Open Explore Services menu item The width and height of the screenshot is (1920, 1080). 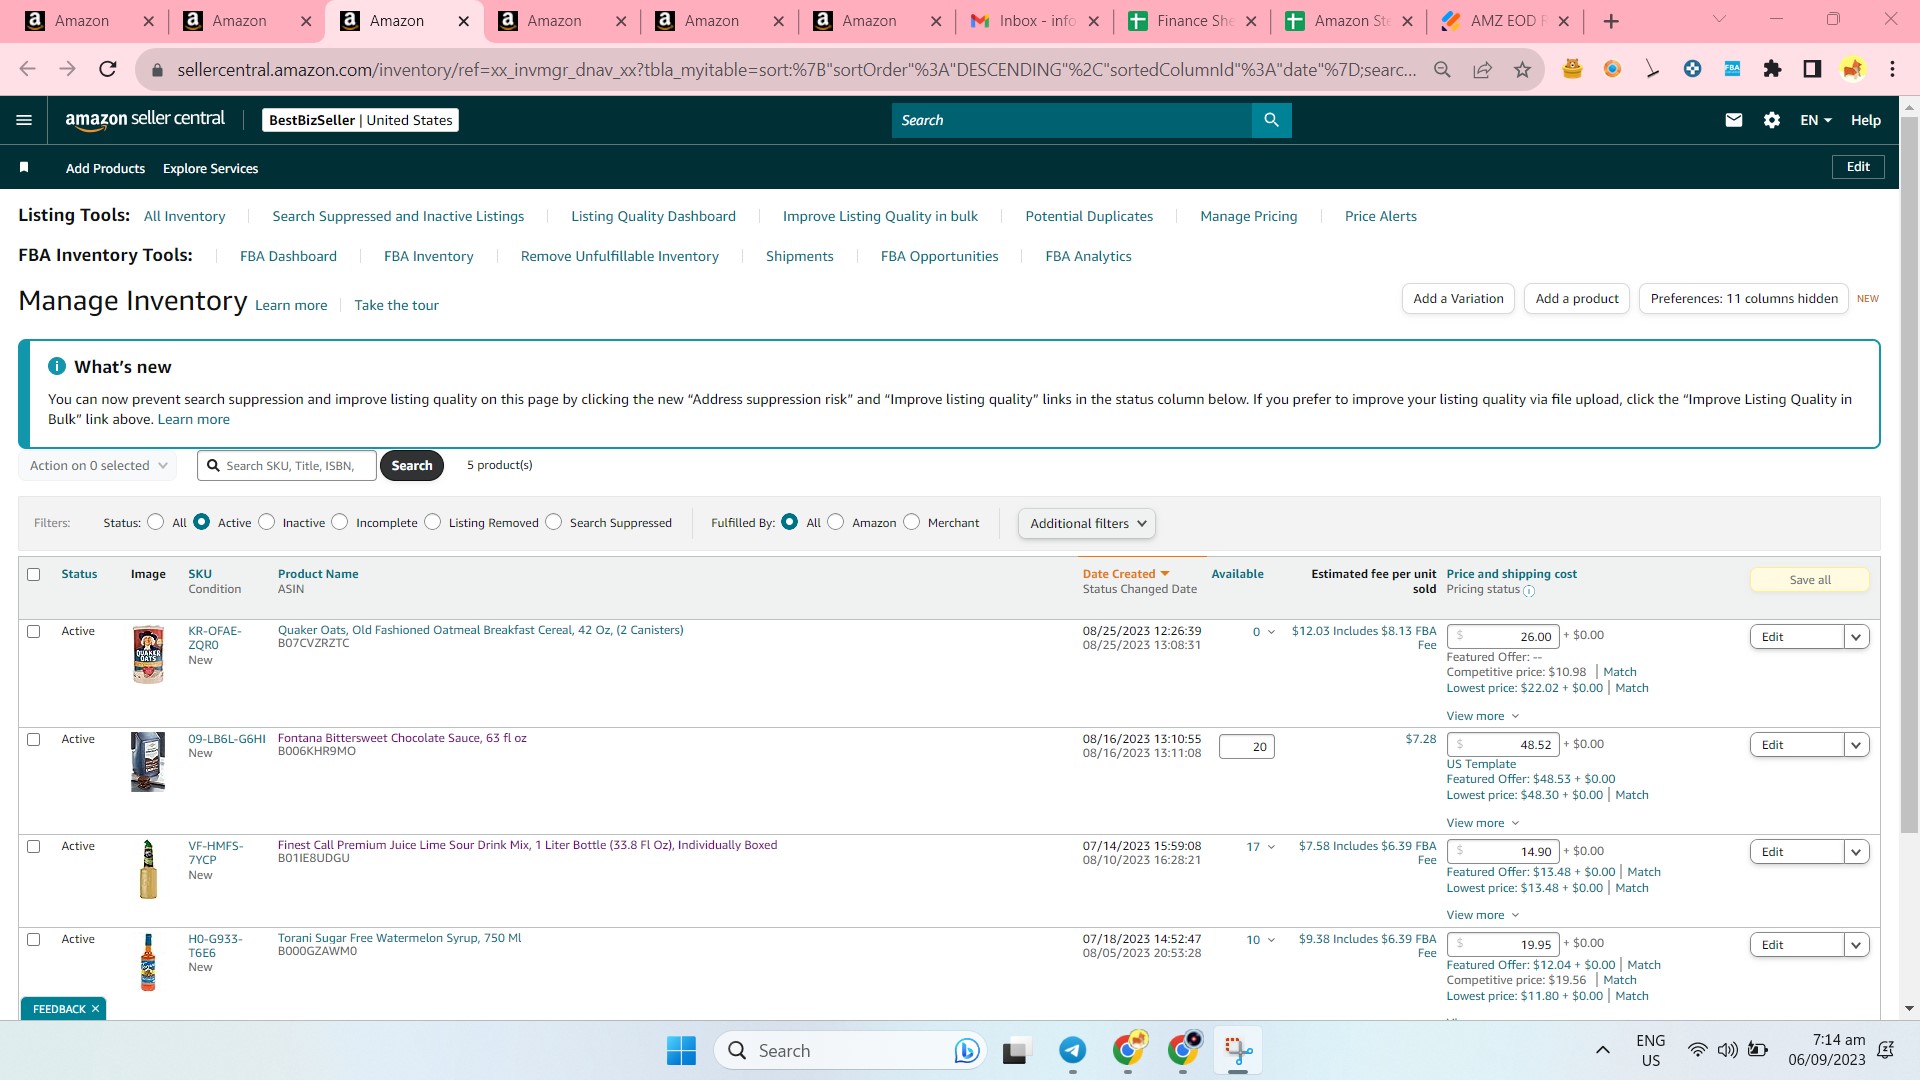coord(210,168)
